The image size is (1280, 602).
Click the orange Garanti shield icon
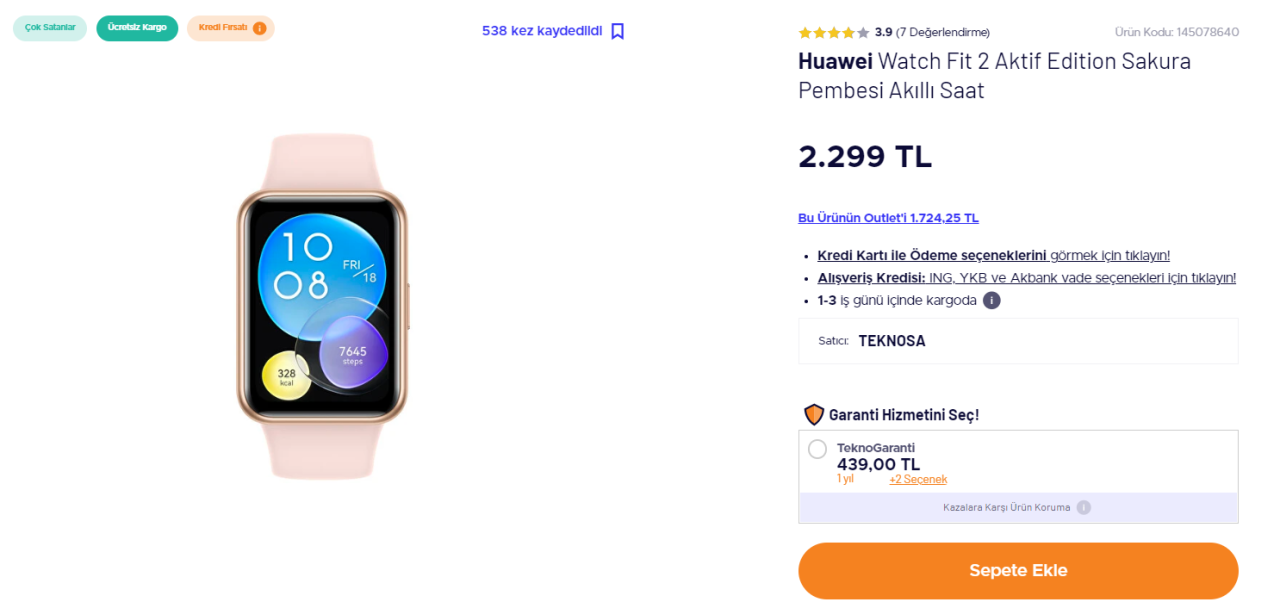[814, 414]
